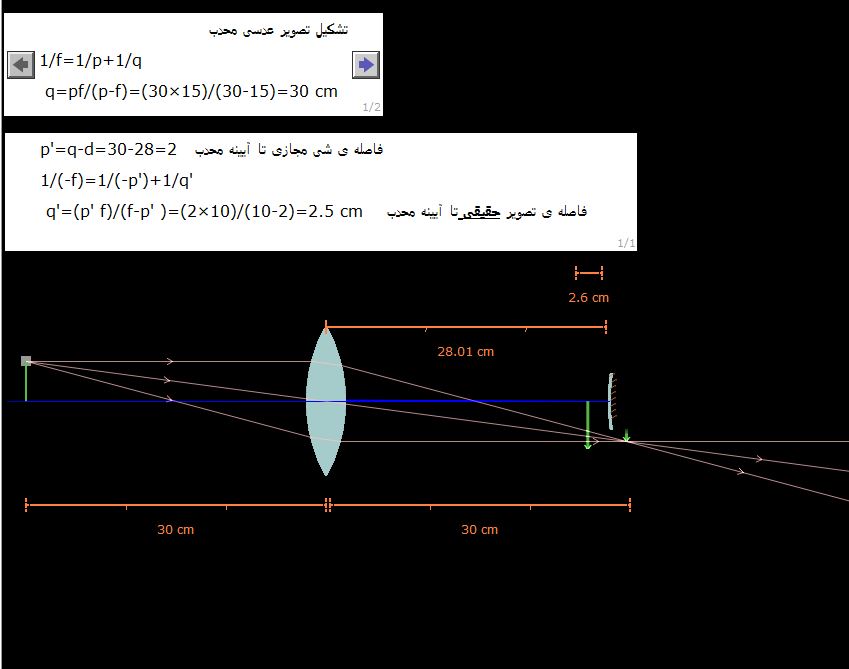Click the 2.6 cm measurement label

click(x=588, y=297)
